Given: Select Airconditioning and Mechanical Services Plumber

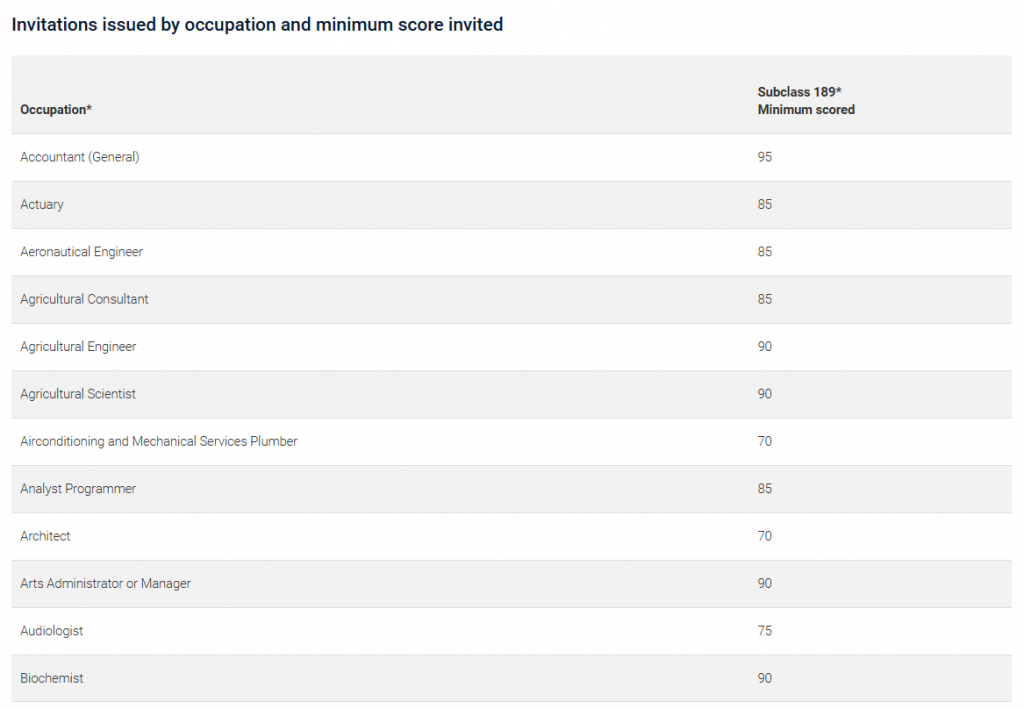Looking at the screenshot, I should pyautogui.click(x=159, y=441).
